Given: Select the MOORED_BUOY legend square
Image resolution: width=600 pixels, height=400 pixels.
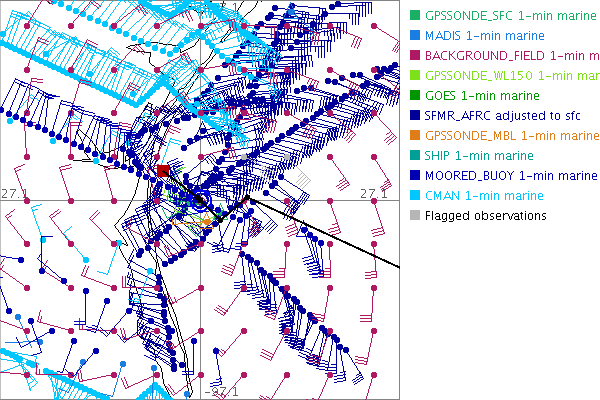Looking at the screenshot, I should (x=414, y=175).
